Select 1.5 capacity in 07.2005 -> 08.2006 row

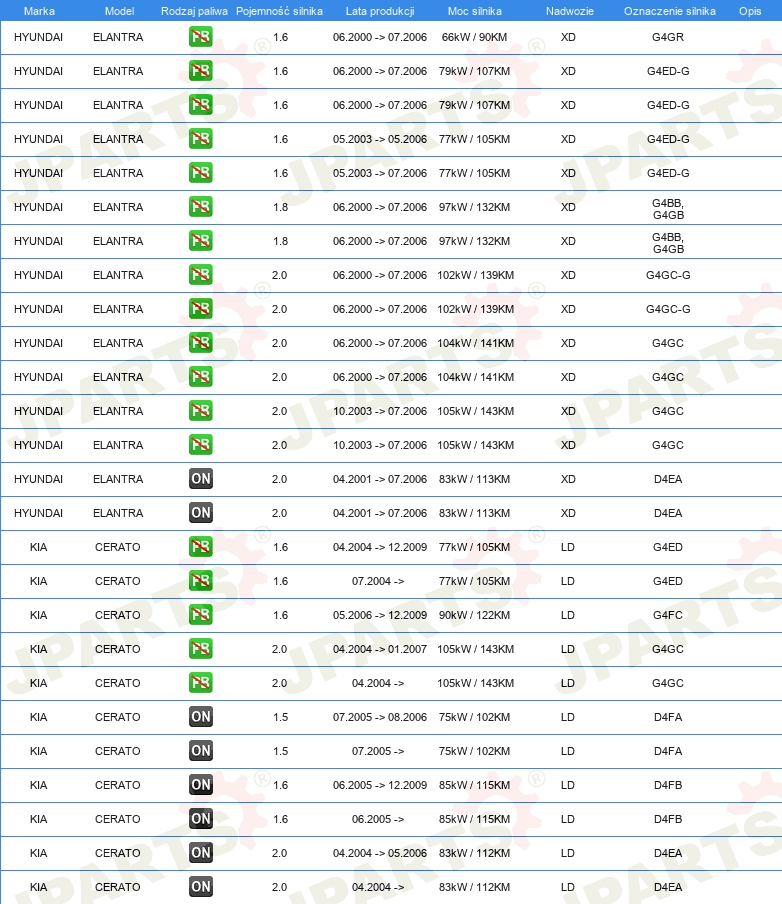(x=280, y=717)
